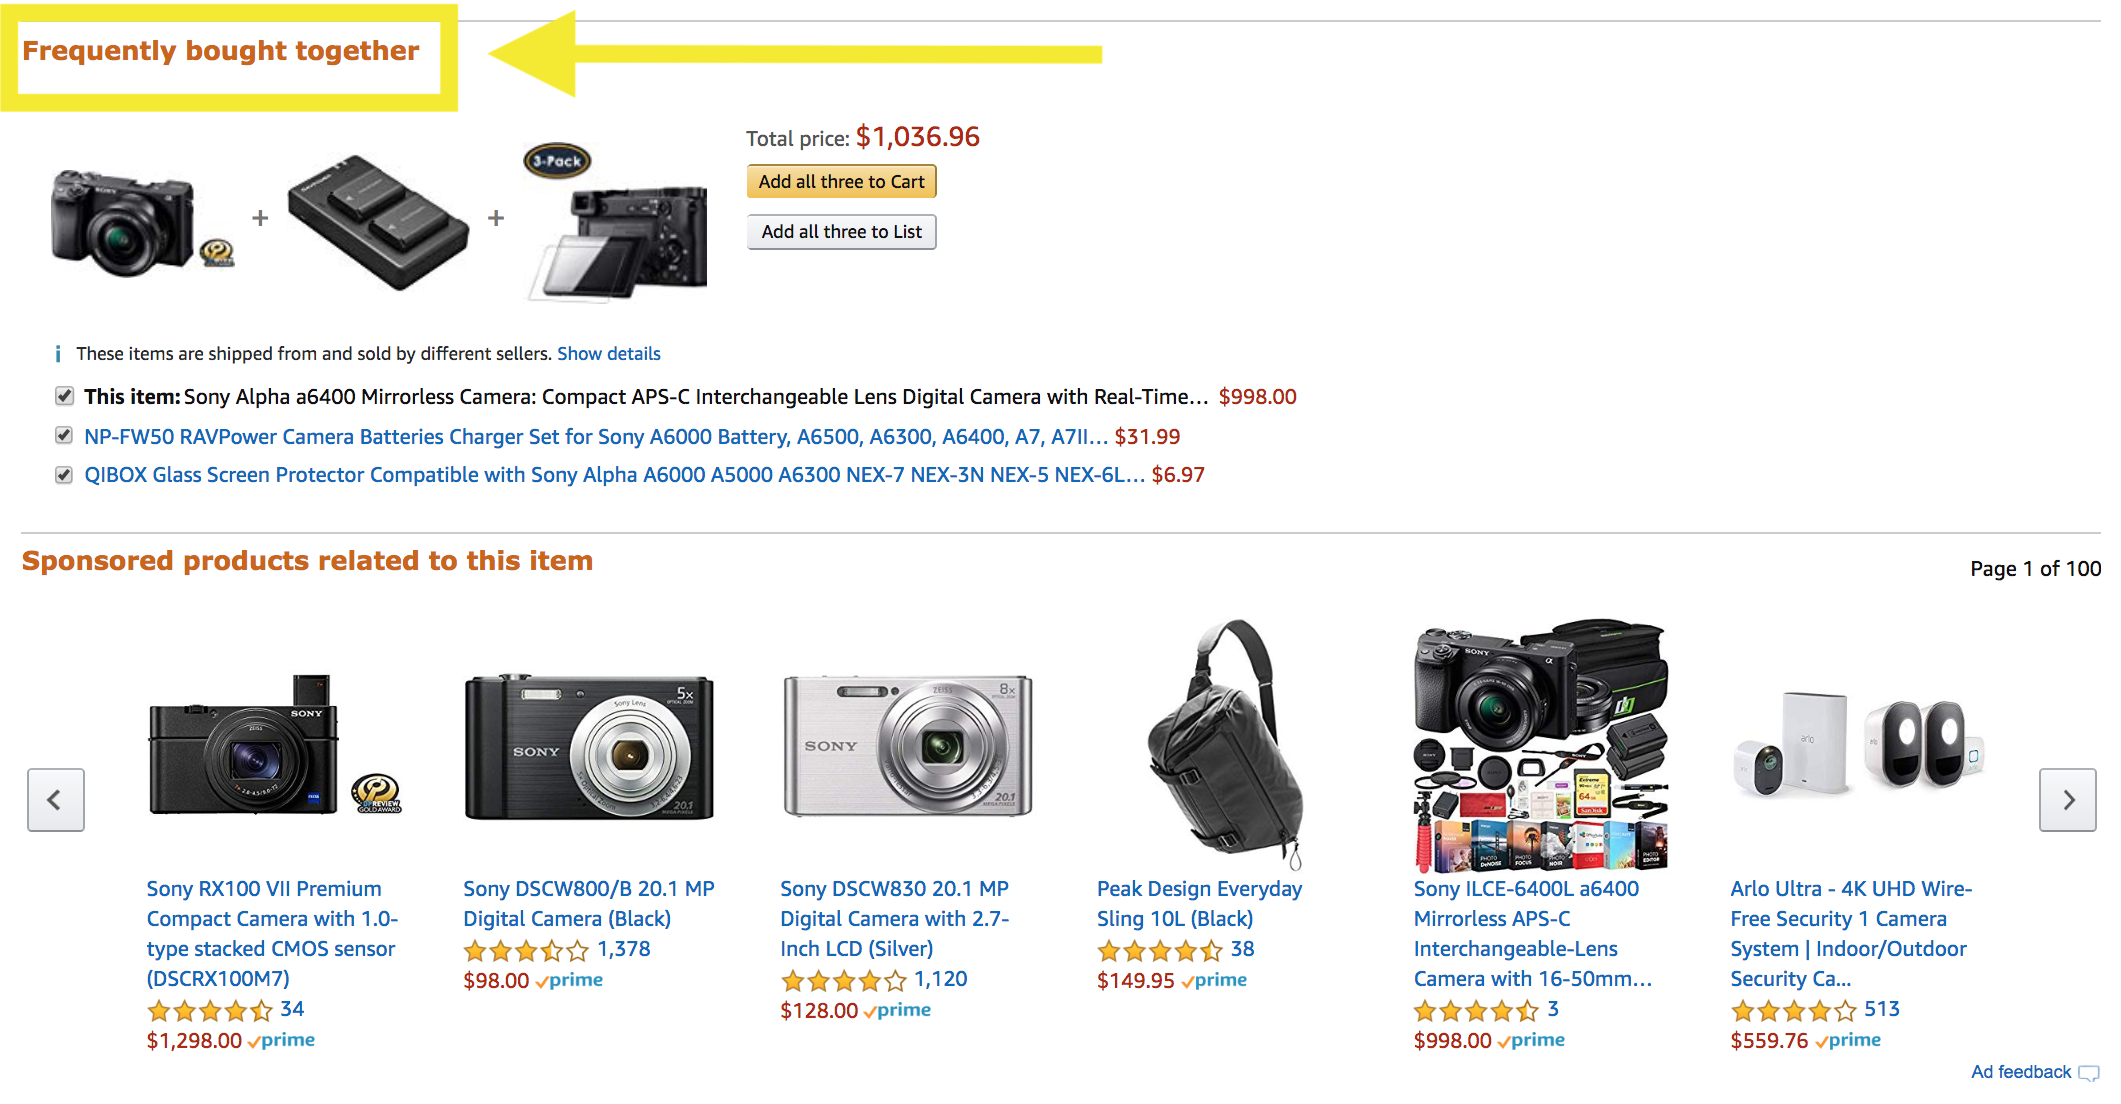
Task: Expand seller info via Show details
Action: (x=608, y=353)
